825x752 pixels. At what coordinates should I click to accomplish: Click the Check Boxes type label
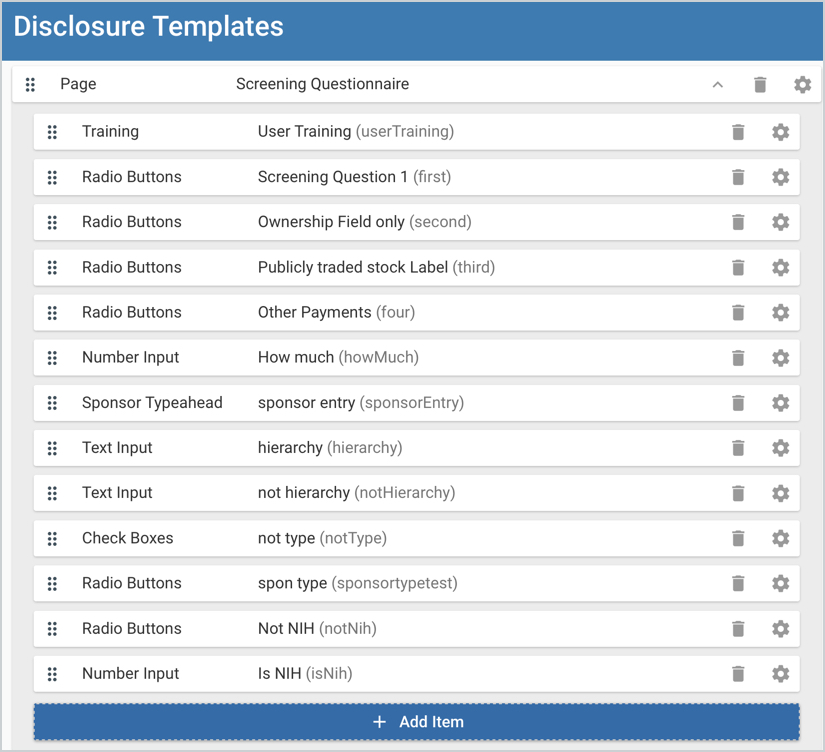[127, 538]
